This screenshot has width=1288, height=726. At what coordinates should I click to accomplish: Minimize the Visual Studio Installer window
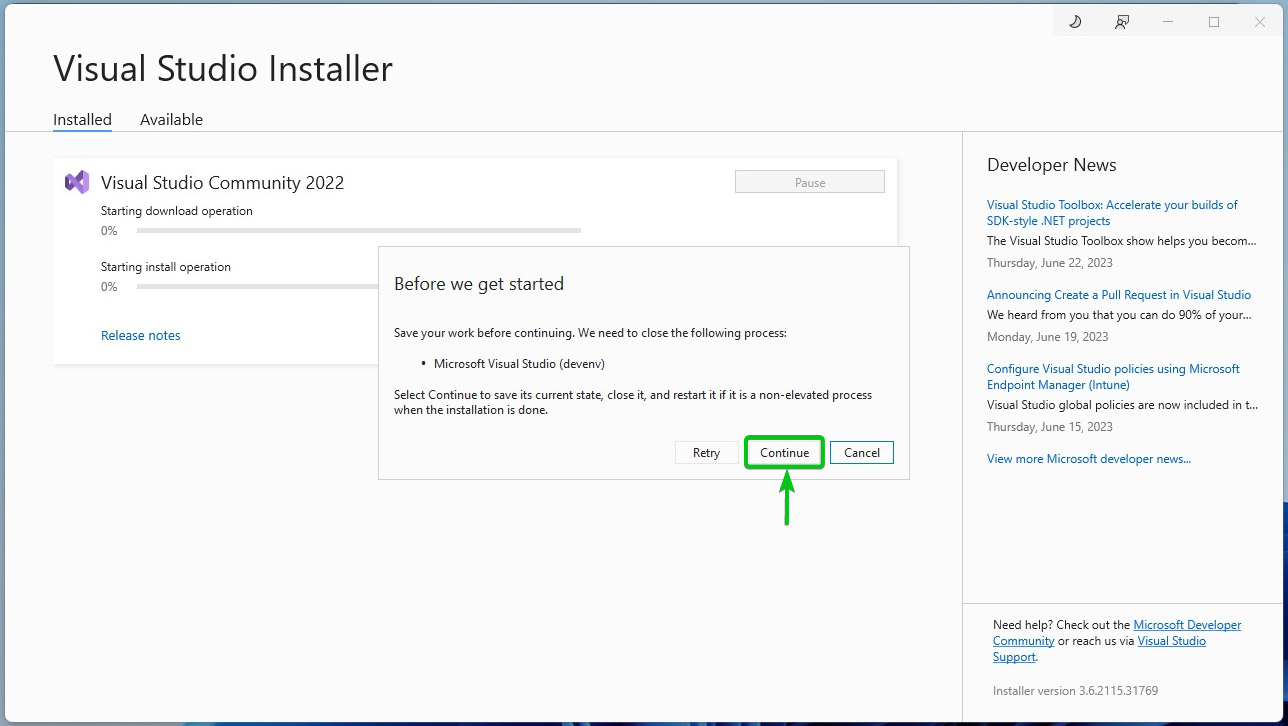(x=1168, y=22)
